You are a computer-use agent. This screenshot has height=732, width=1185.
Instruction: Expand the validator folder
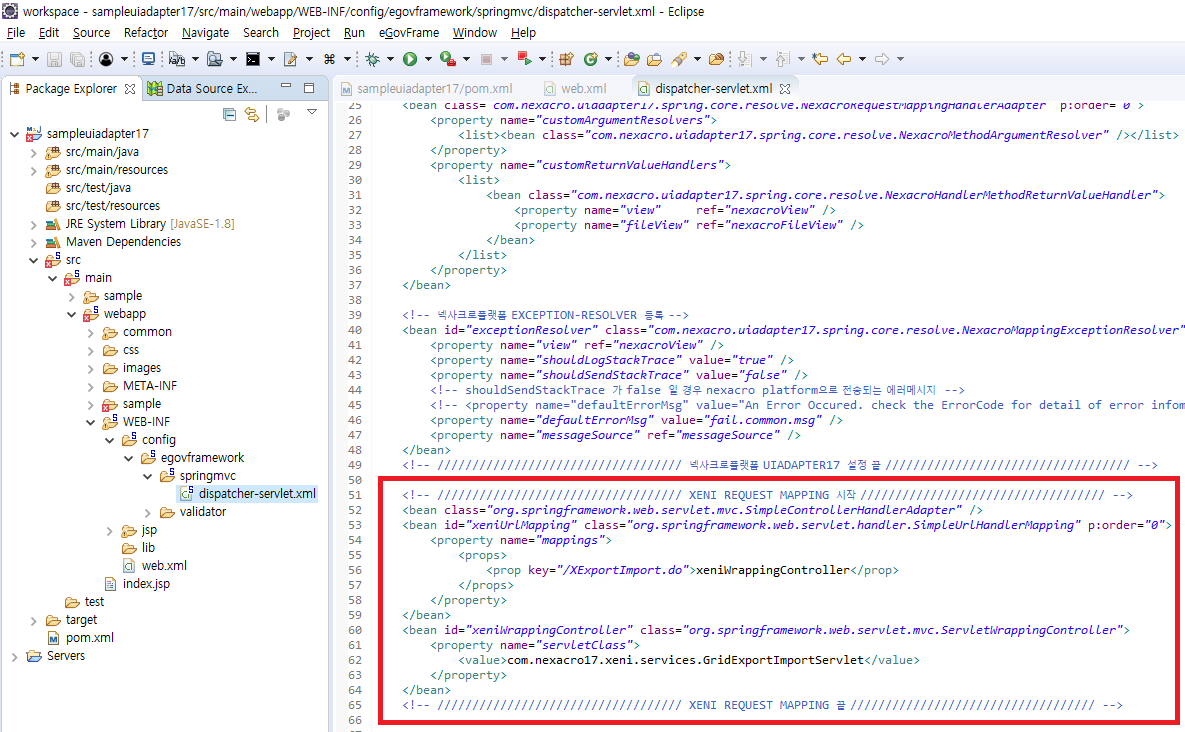pyautogui.click(x=147, y=512)
